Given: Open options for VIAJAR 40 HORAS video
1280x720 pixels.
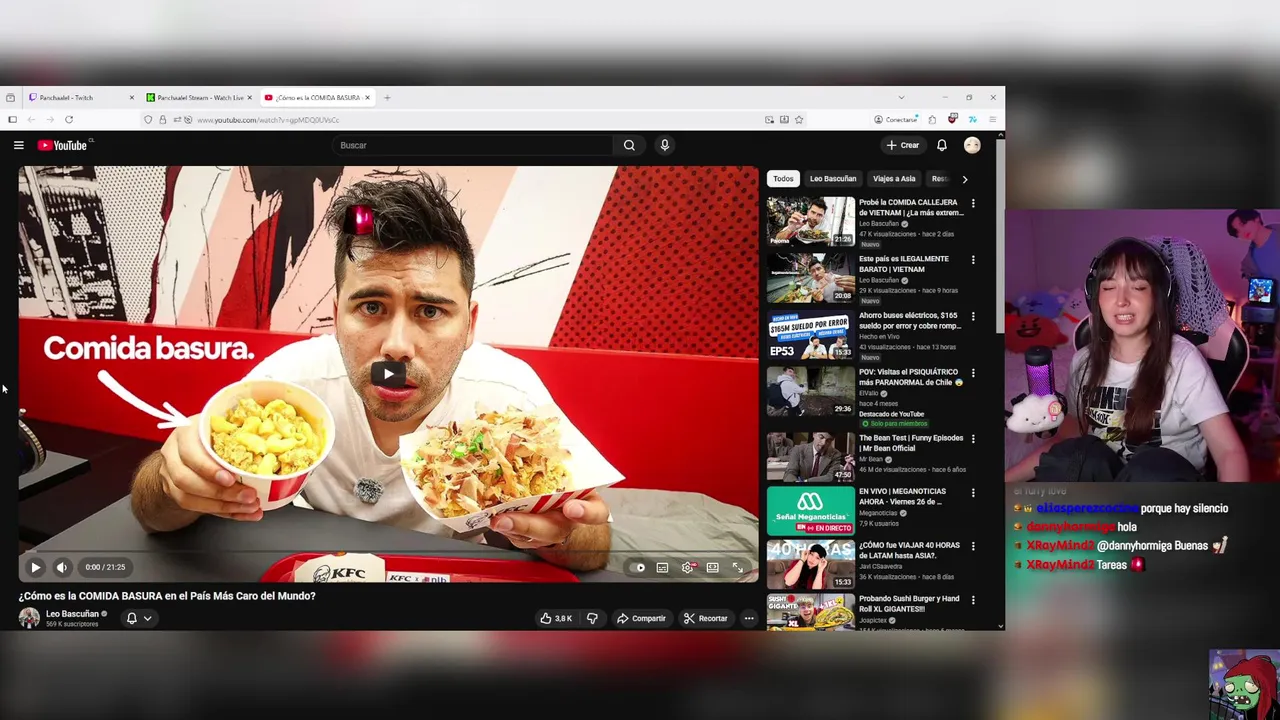Looking at the screenshot, I should click(973, 546).
